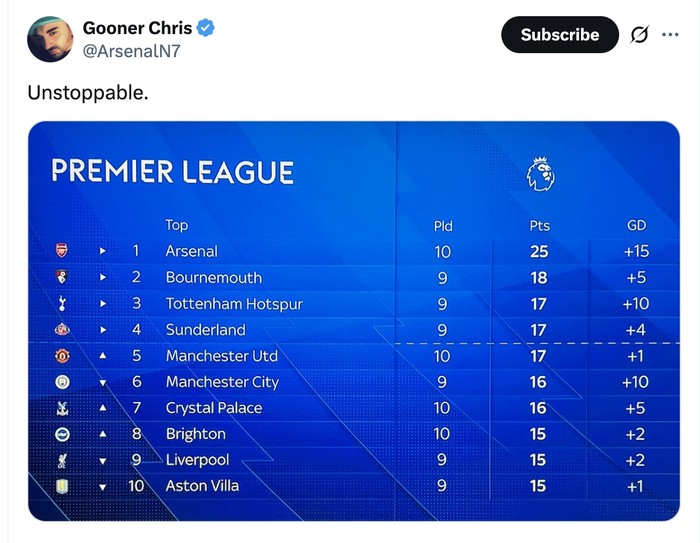This screenshot has height=543, width=700.
Task: Click the Manchester City crest
Action: (x=62, y=381)
